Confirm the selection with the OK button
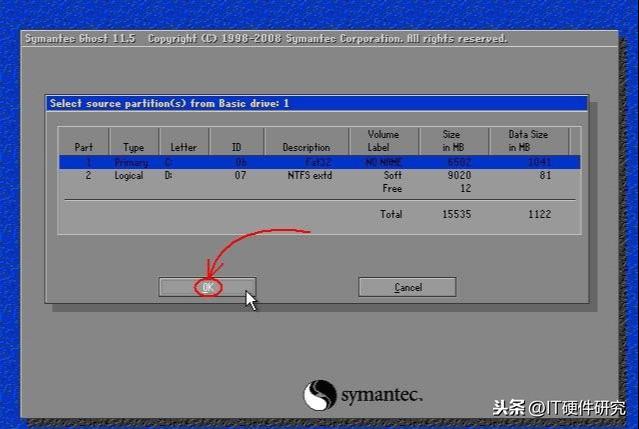This screenshot has height=429, width=639. (207, 287)
